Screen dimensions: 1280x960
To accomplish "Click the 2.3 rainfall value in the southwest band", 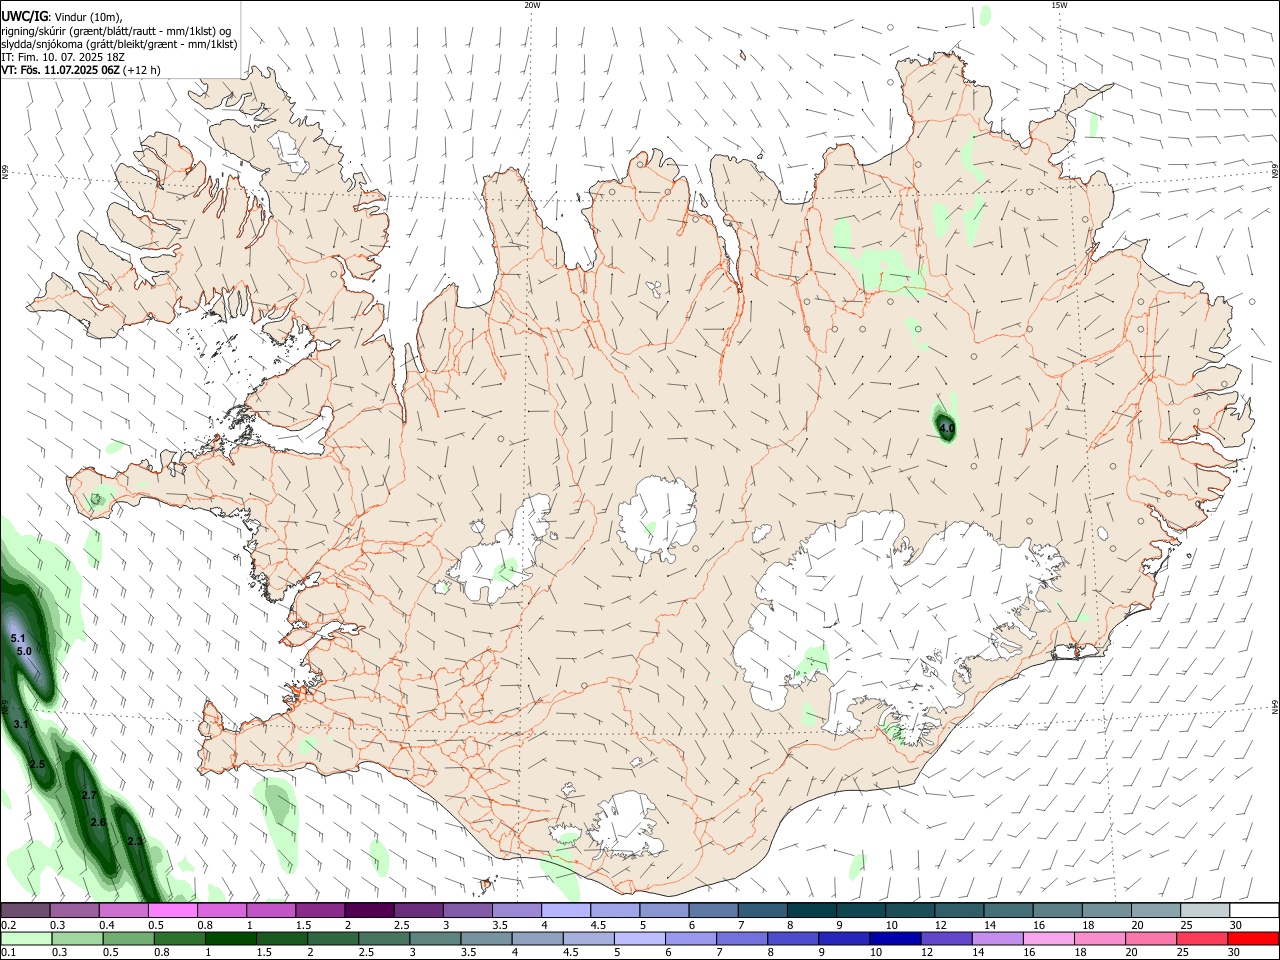I will (x=136, y=841).
